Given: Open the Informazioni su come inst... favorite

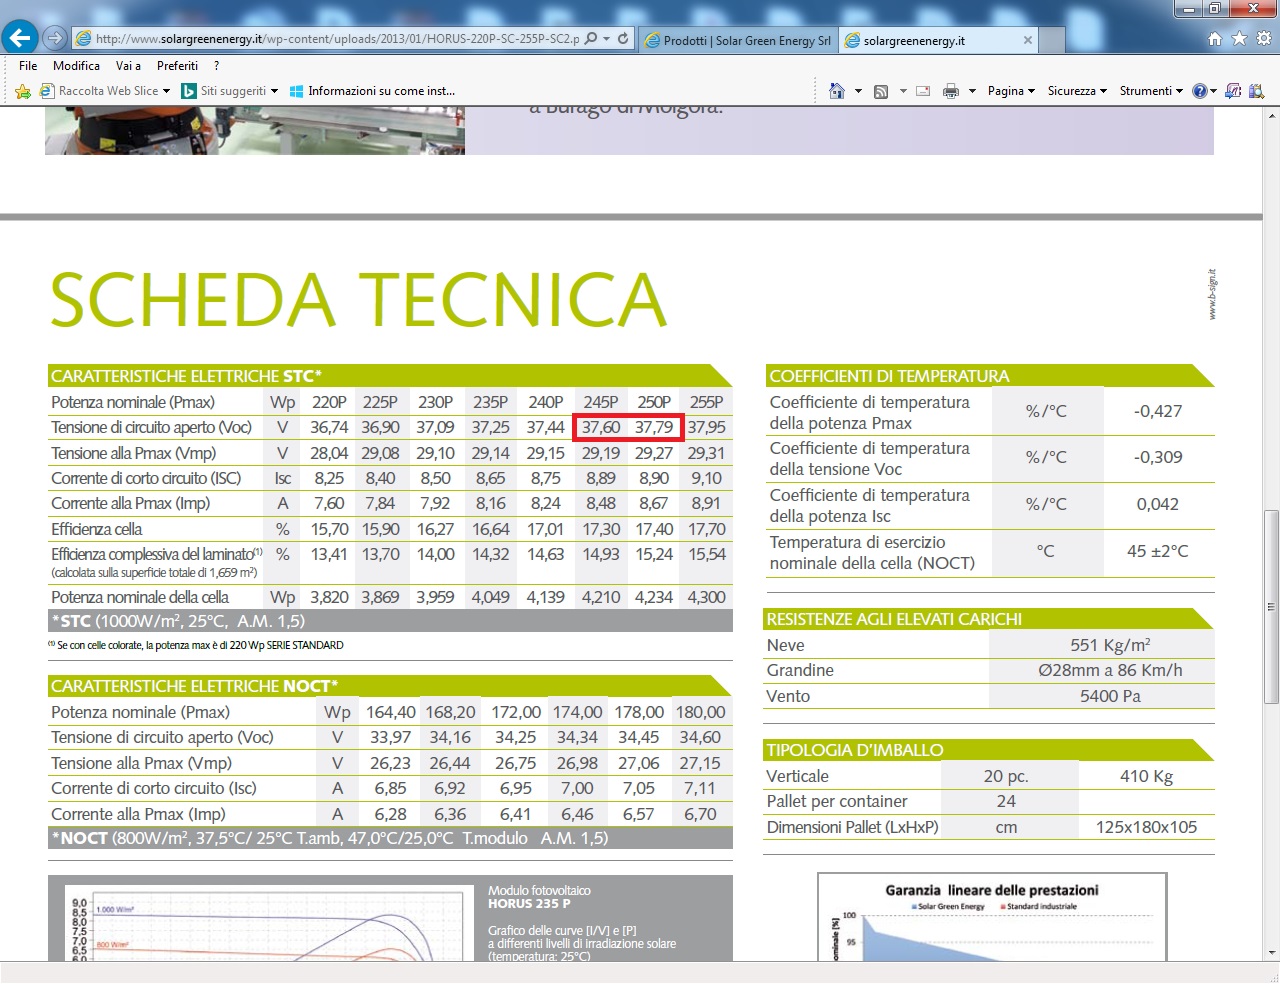Looking at the screenshot, I should 372,91.
